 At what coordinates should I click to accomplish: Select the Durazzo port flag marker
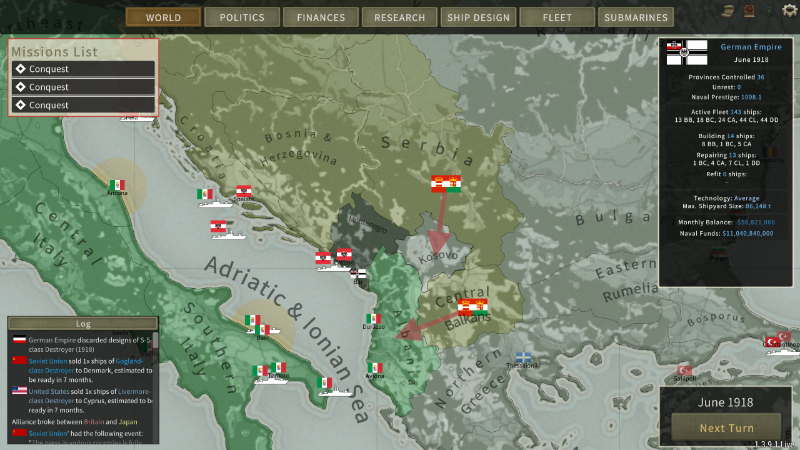pos(373,319)
